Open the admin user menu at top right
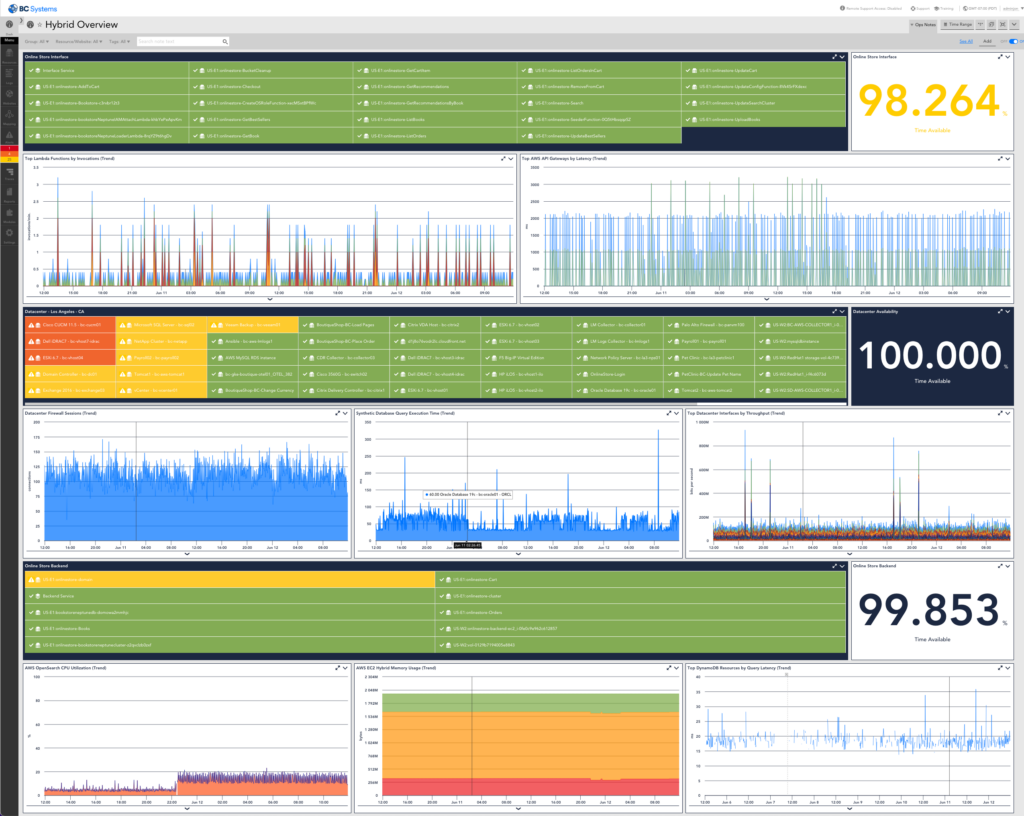1024x816 pixels. tap(1013, 7)
